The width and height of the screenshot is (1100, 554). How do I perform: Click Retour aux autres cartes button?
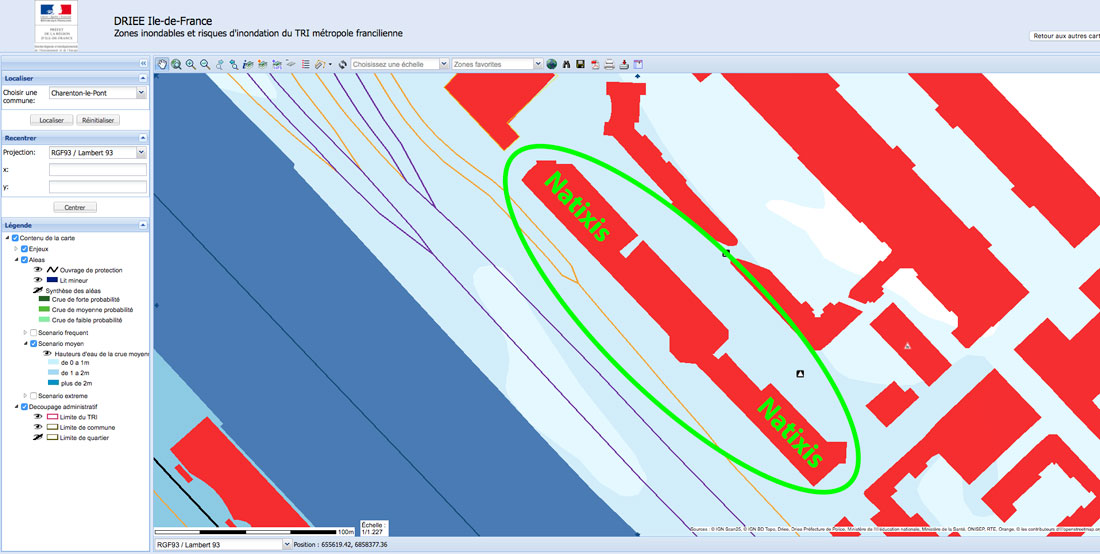(x=1065, y=36)
